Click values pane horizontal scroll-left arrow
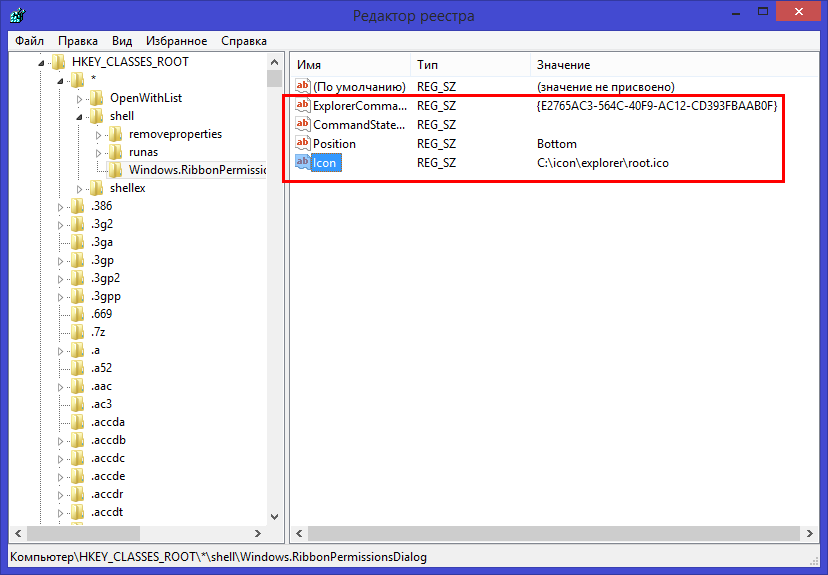This screenshot has width=828, height=575. click(x=299, y=533)
